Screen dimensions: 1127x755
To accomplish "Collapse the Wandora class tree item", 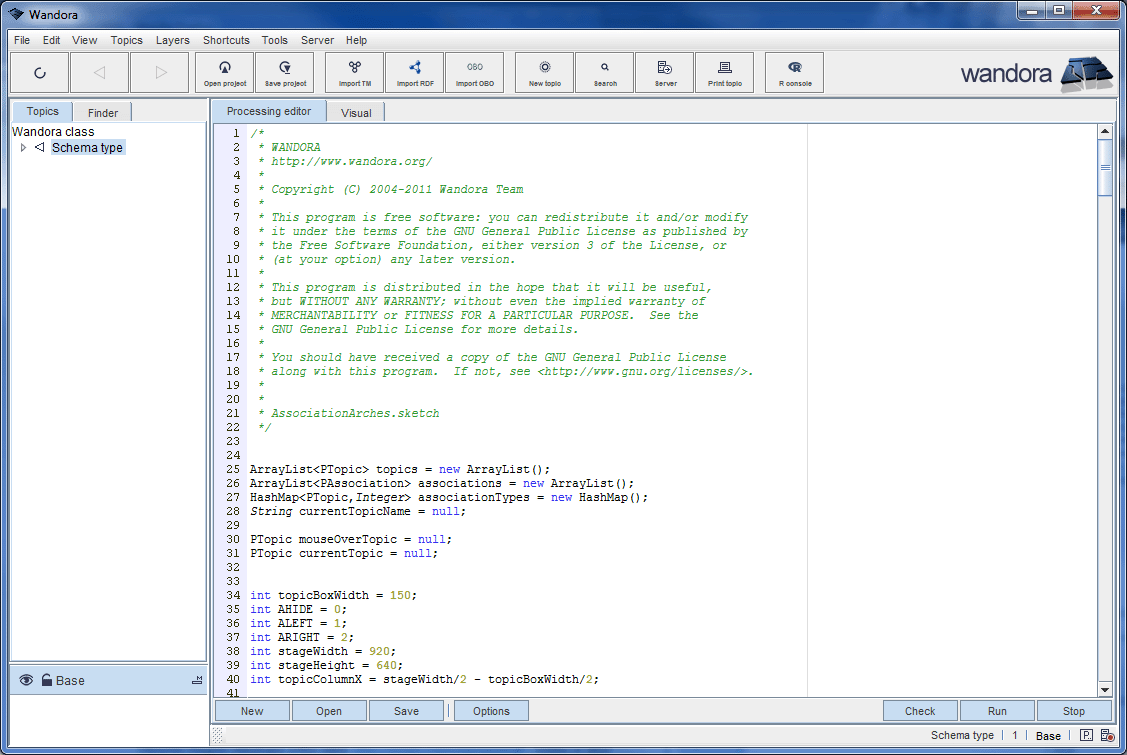I will click(53, 131).
